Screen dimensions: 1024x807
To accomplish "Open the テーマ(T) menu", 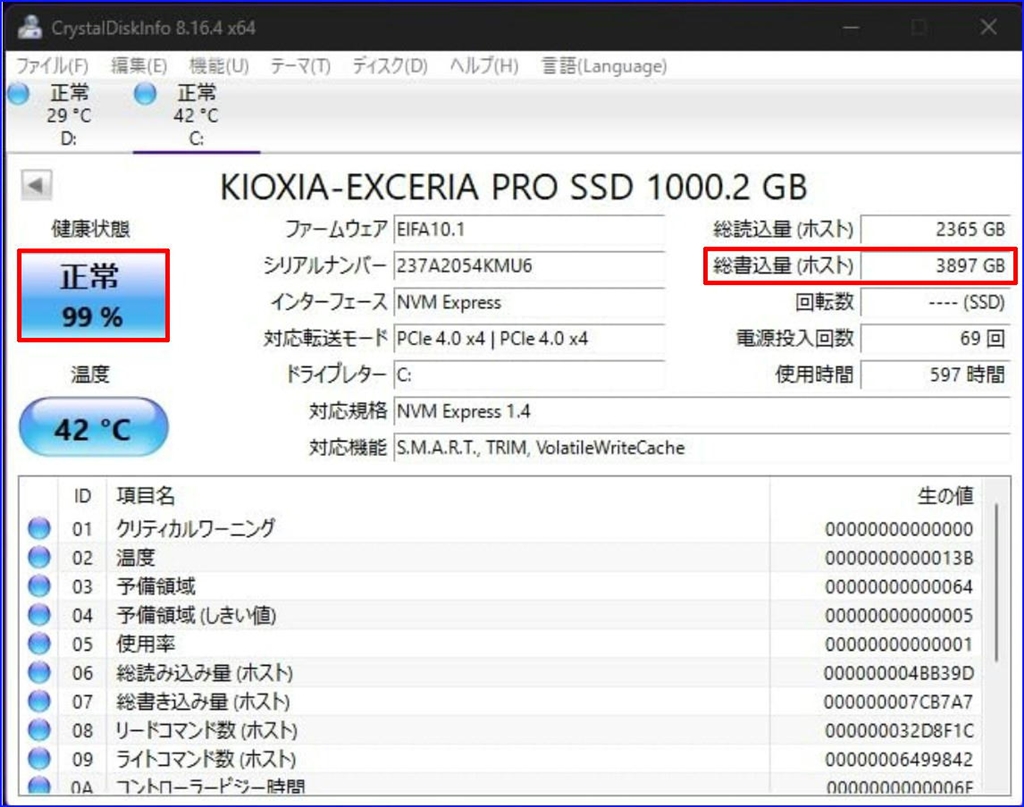I will (x=300, y=66).
